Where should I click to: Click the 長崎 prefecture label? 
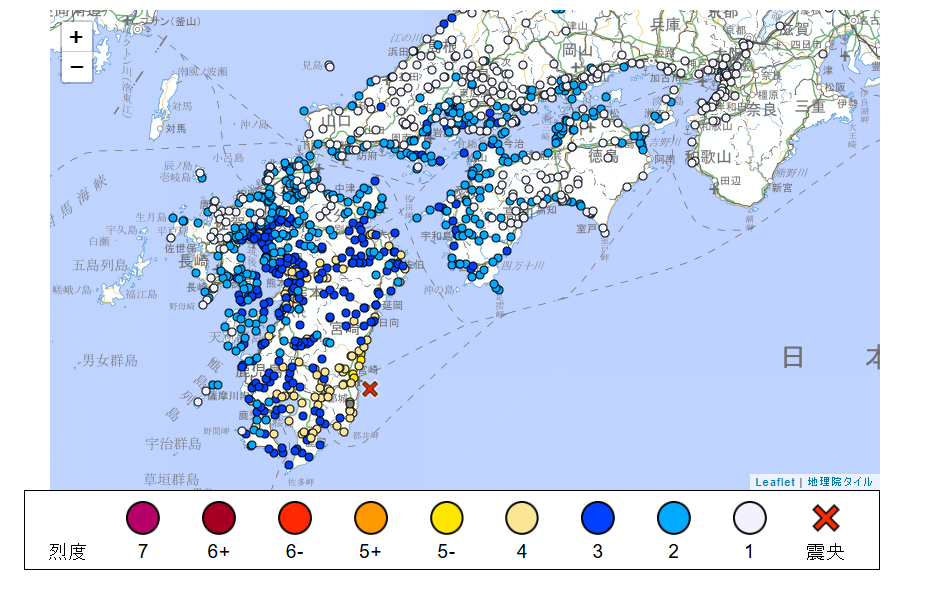coord(194,261)
